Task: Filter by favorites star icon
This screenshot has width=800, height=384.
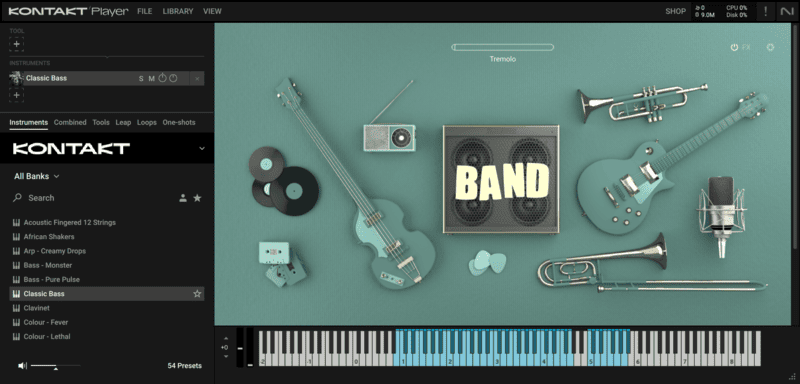Action: click(x=197, y=198)
